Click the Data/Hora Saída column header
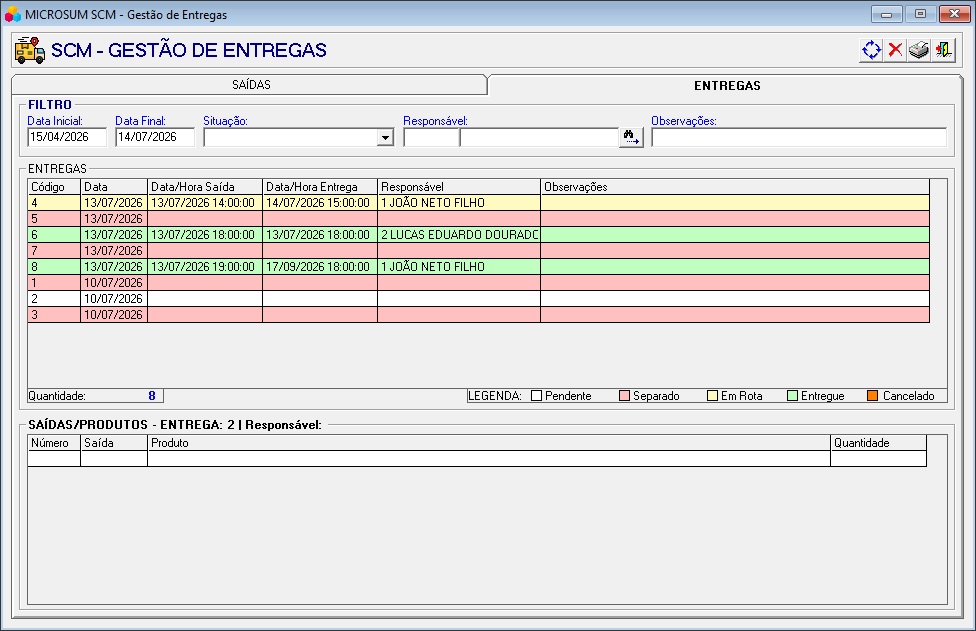The width and height of the screenshot is (976, 631). click(x=205, y=187)
